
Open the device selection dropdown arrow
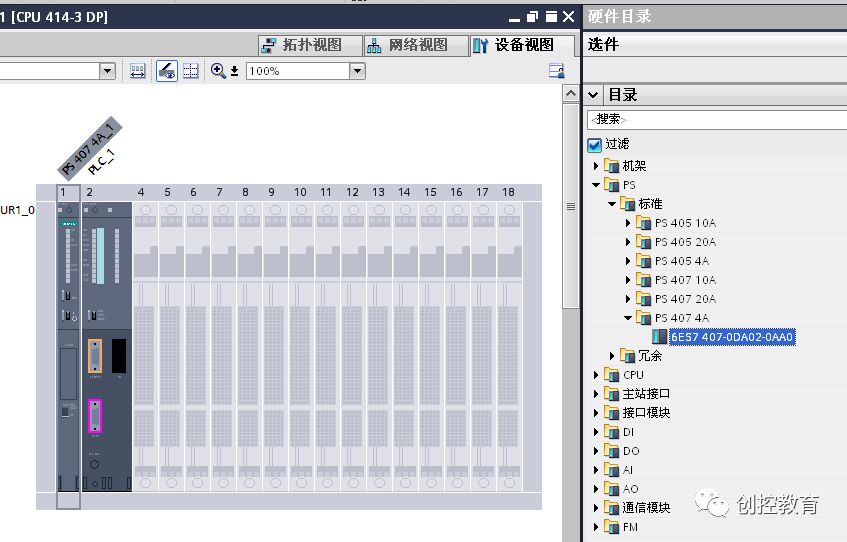pyautogui.click(x=107, y=71)
